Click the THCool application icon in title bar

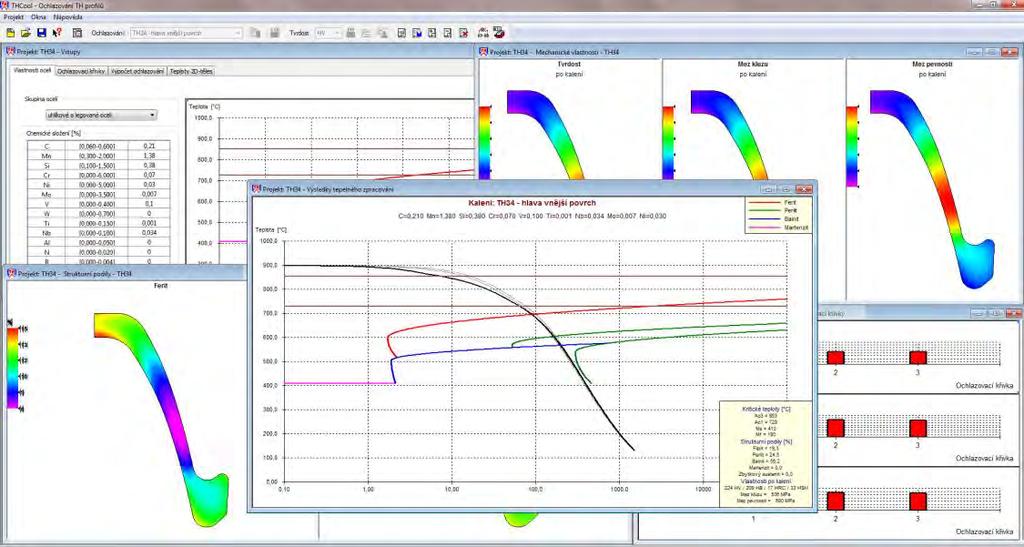pos(5,5)
